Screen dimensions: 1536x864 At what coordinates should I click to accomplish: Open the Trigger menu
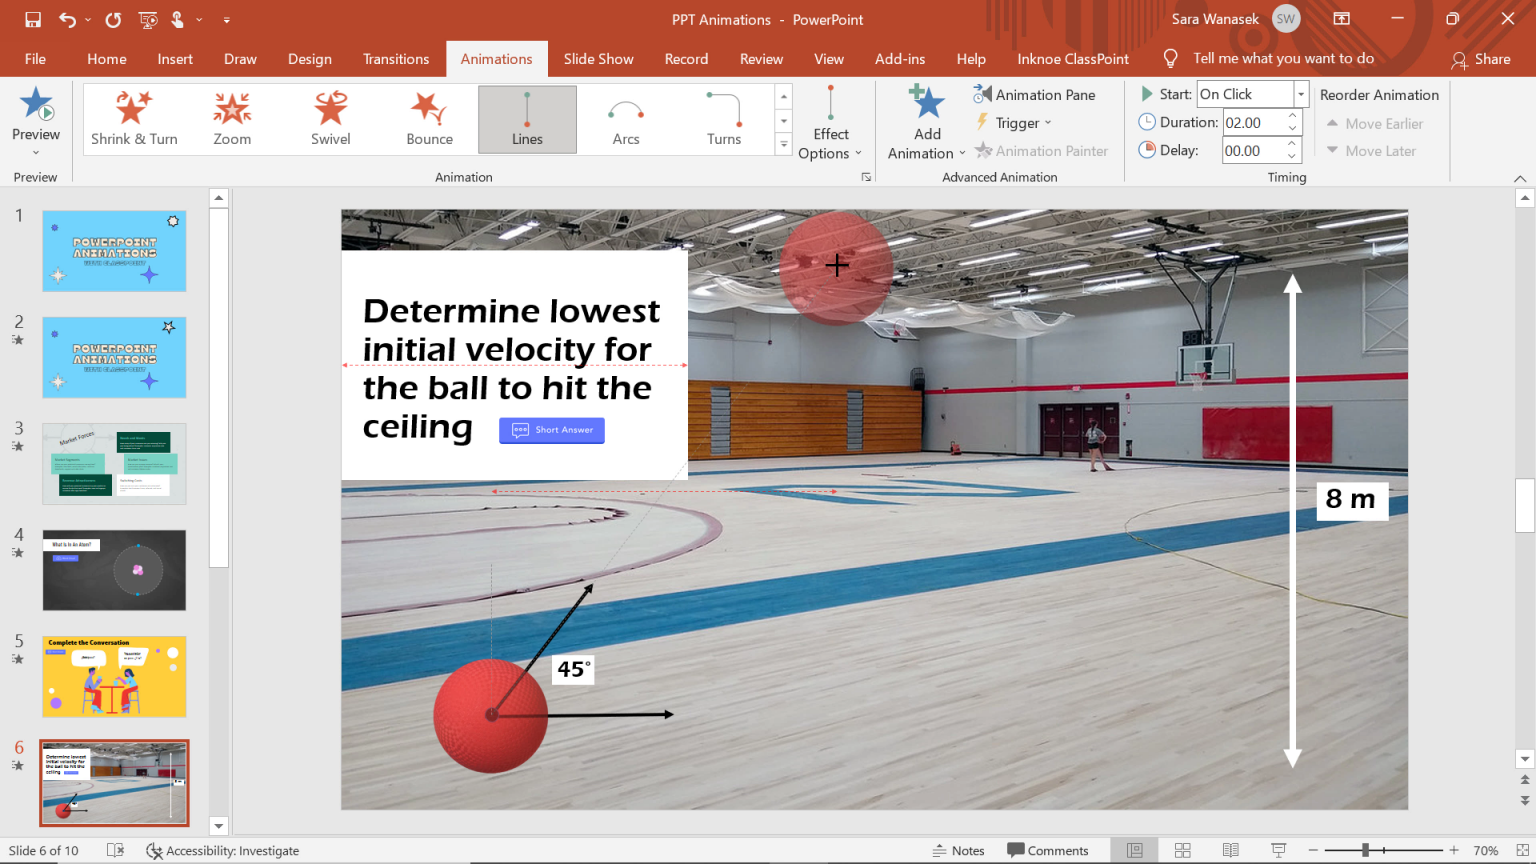pos(1014,122)
